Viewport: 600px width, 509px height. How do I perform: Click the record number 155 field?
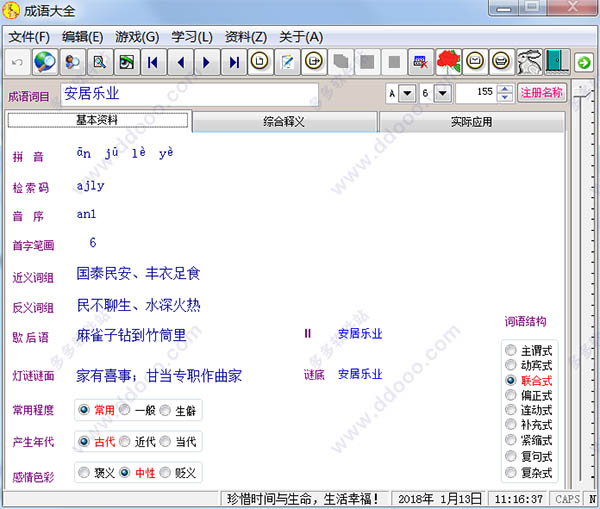[x=477, y=93]
